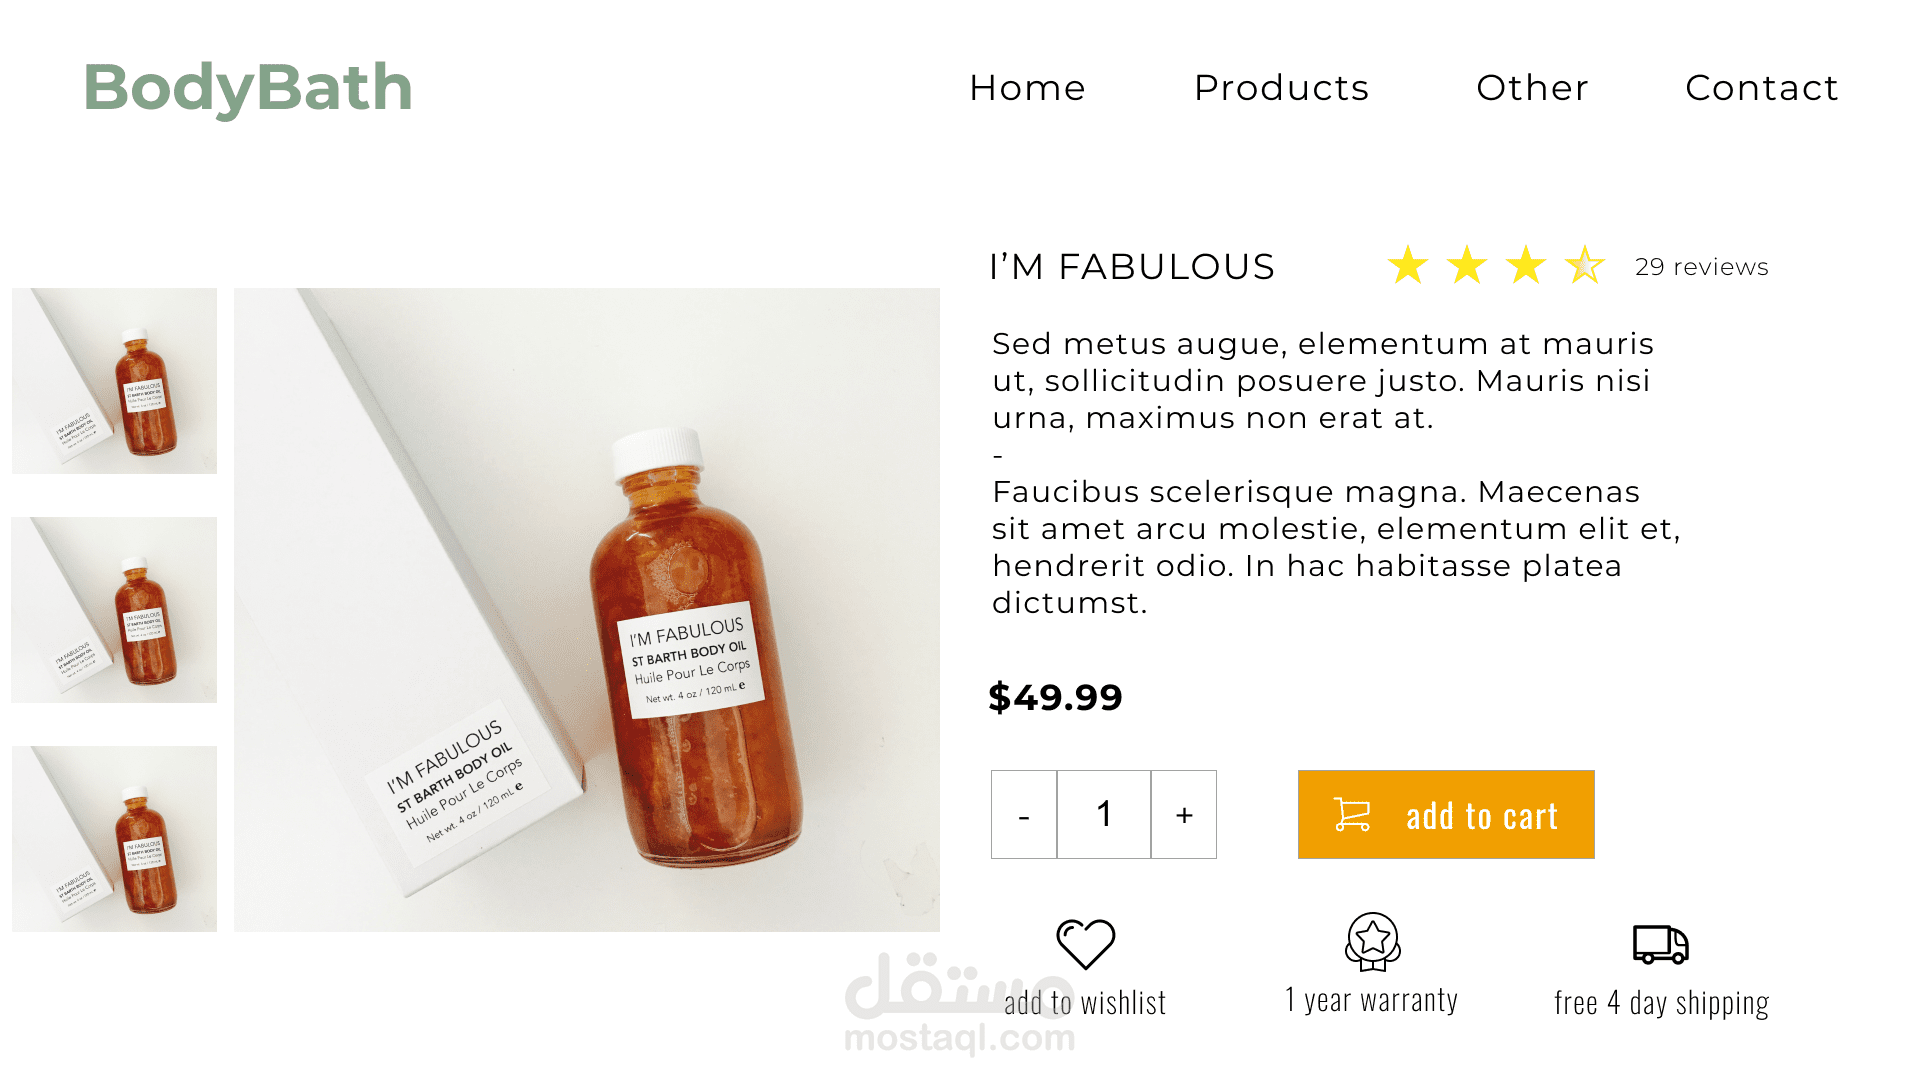
Task: Click the wishlist heart icon
Action: (x=1085, y=943)
